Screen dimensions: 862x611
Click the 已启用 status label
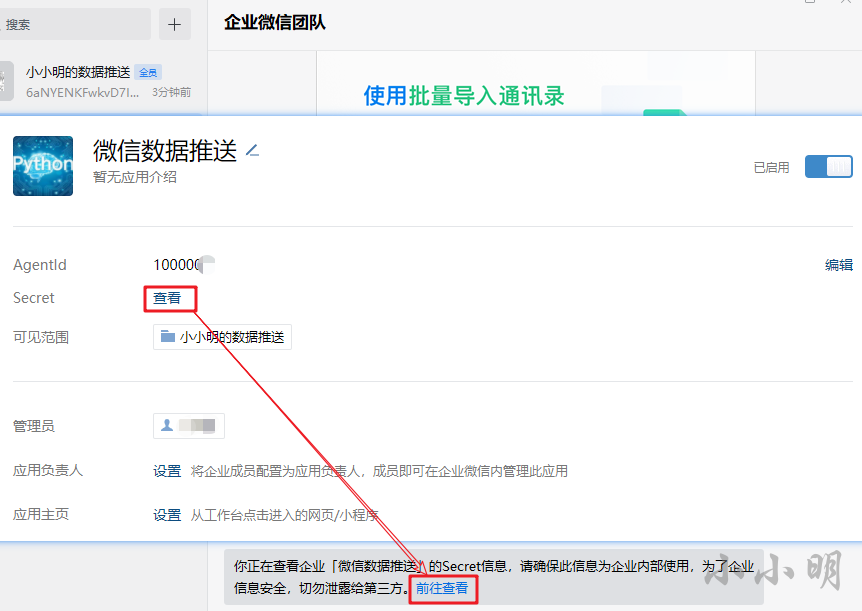(772, 167)
